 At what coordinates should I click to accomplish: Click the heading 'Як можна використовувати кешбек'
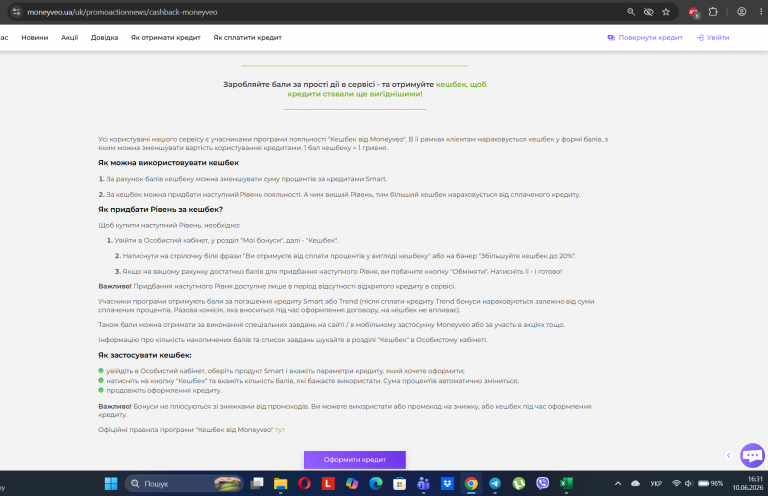tap(168, 163)
